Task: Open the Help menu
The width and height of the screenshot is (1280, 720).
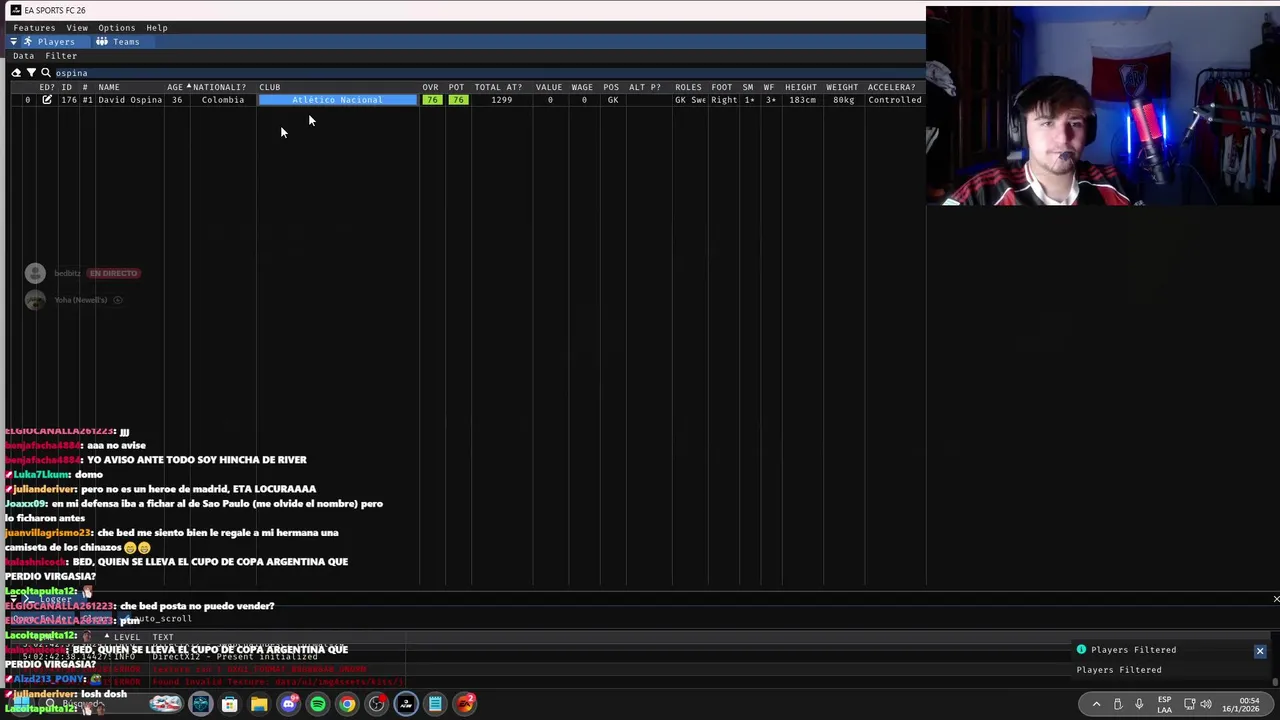Action: [157, 28]
